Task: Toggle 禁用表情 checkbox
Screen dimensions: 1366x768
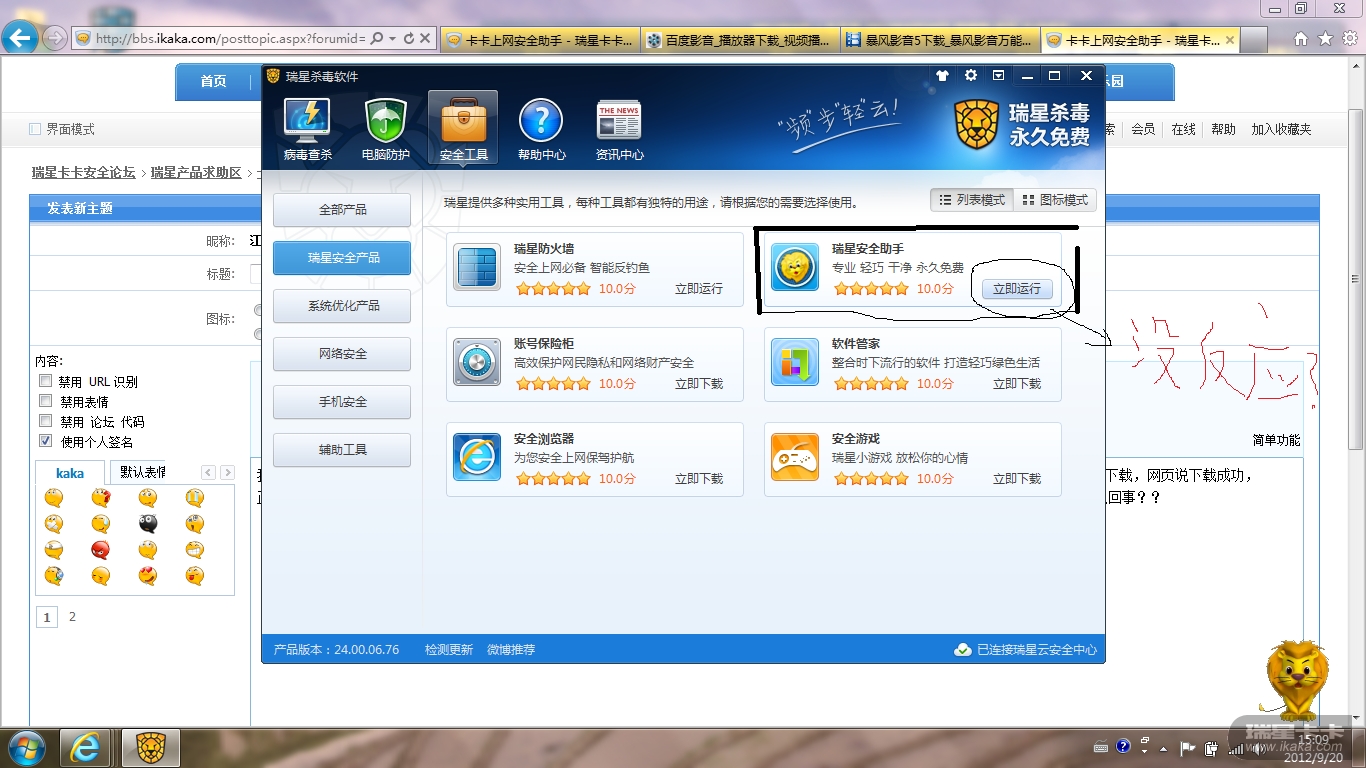Action: [x=45, y=401]
